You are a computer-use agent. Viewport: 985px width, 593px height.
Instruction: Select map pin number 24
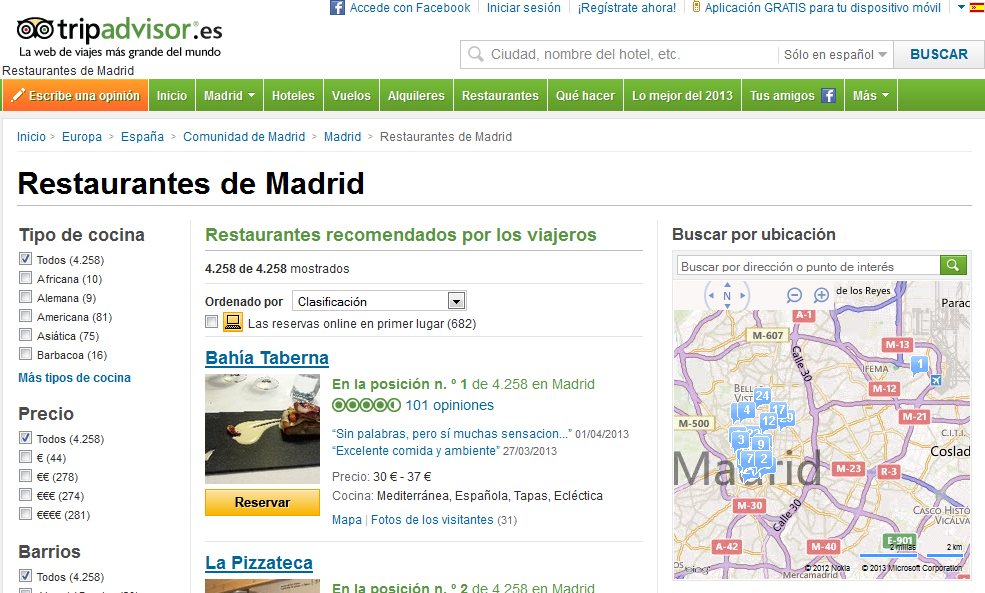point(762,396)
